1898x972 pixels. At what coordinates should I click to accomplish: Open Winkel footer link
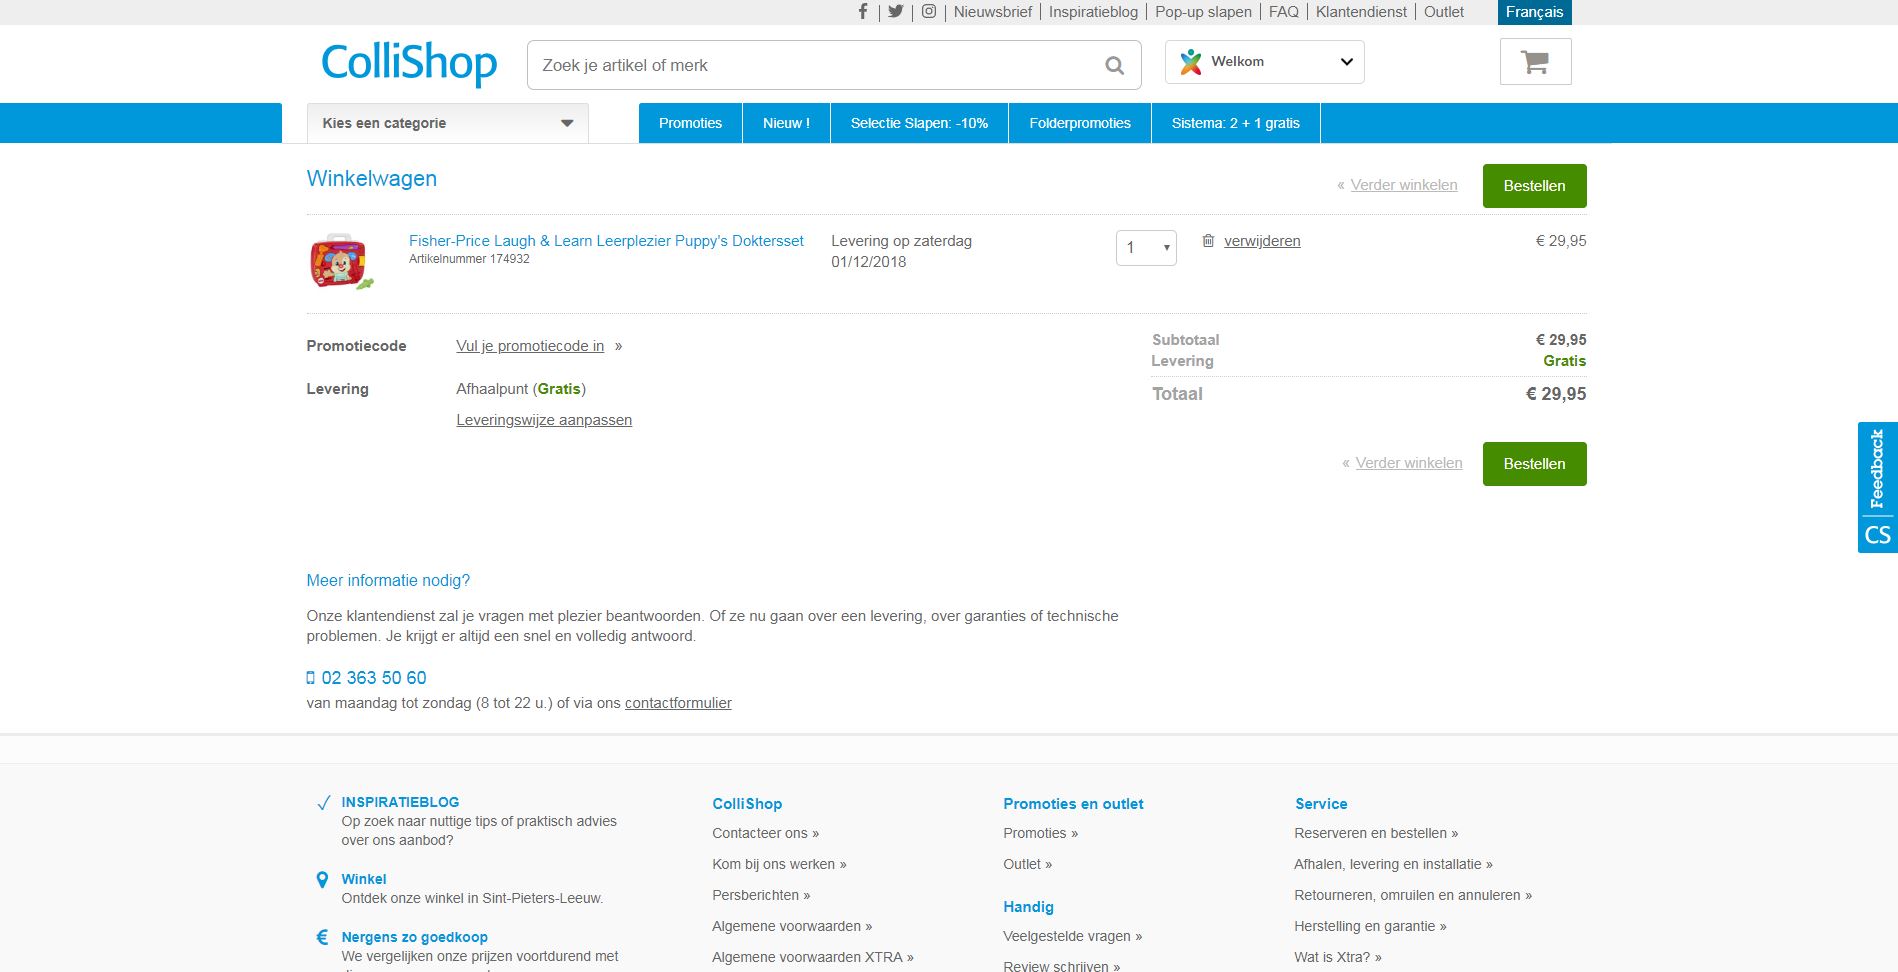(364, 879)
